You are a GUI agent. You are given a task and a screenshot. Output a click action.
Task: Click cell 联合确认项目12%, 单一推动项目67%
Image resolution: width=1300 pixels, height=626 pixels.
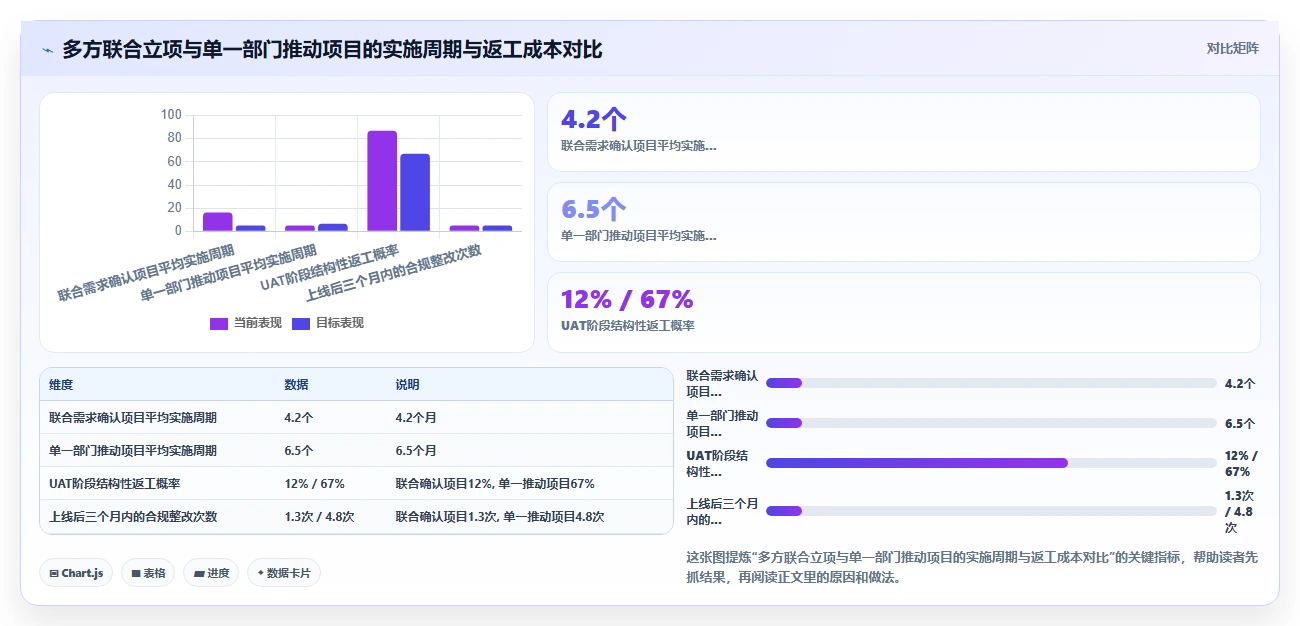pos(495,484)
